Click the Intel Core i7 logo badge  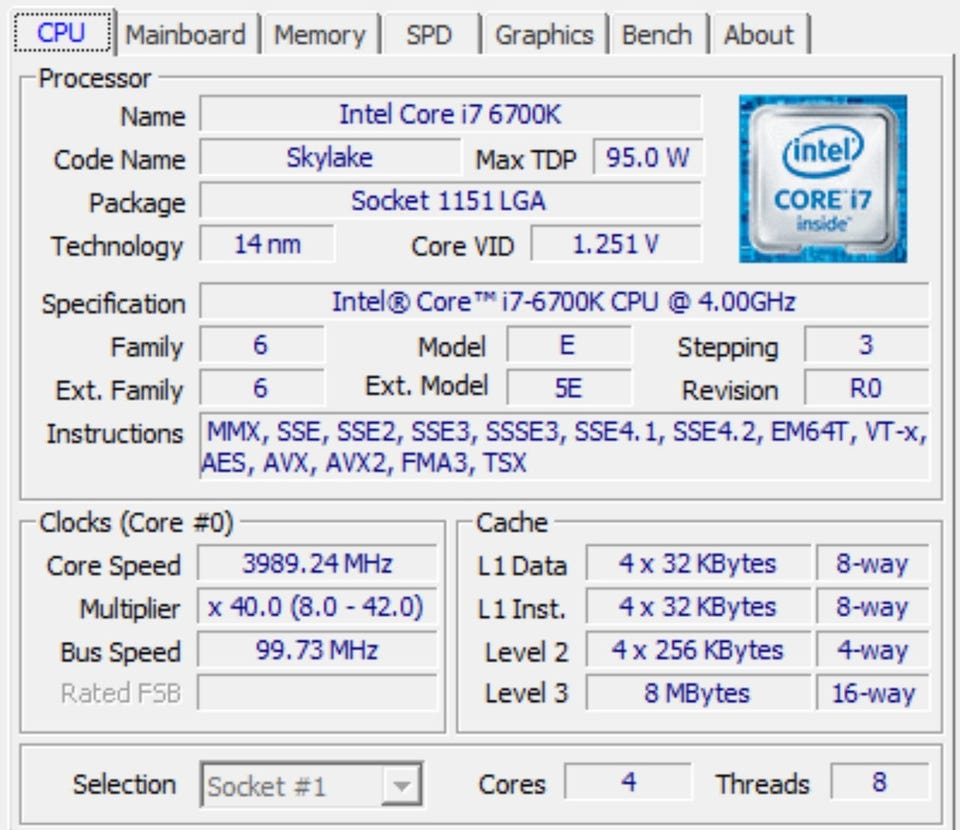[823, 179]
